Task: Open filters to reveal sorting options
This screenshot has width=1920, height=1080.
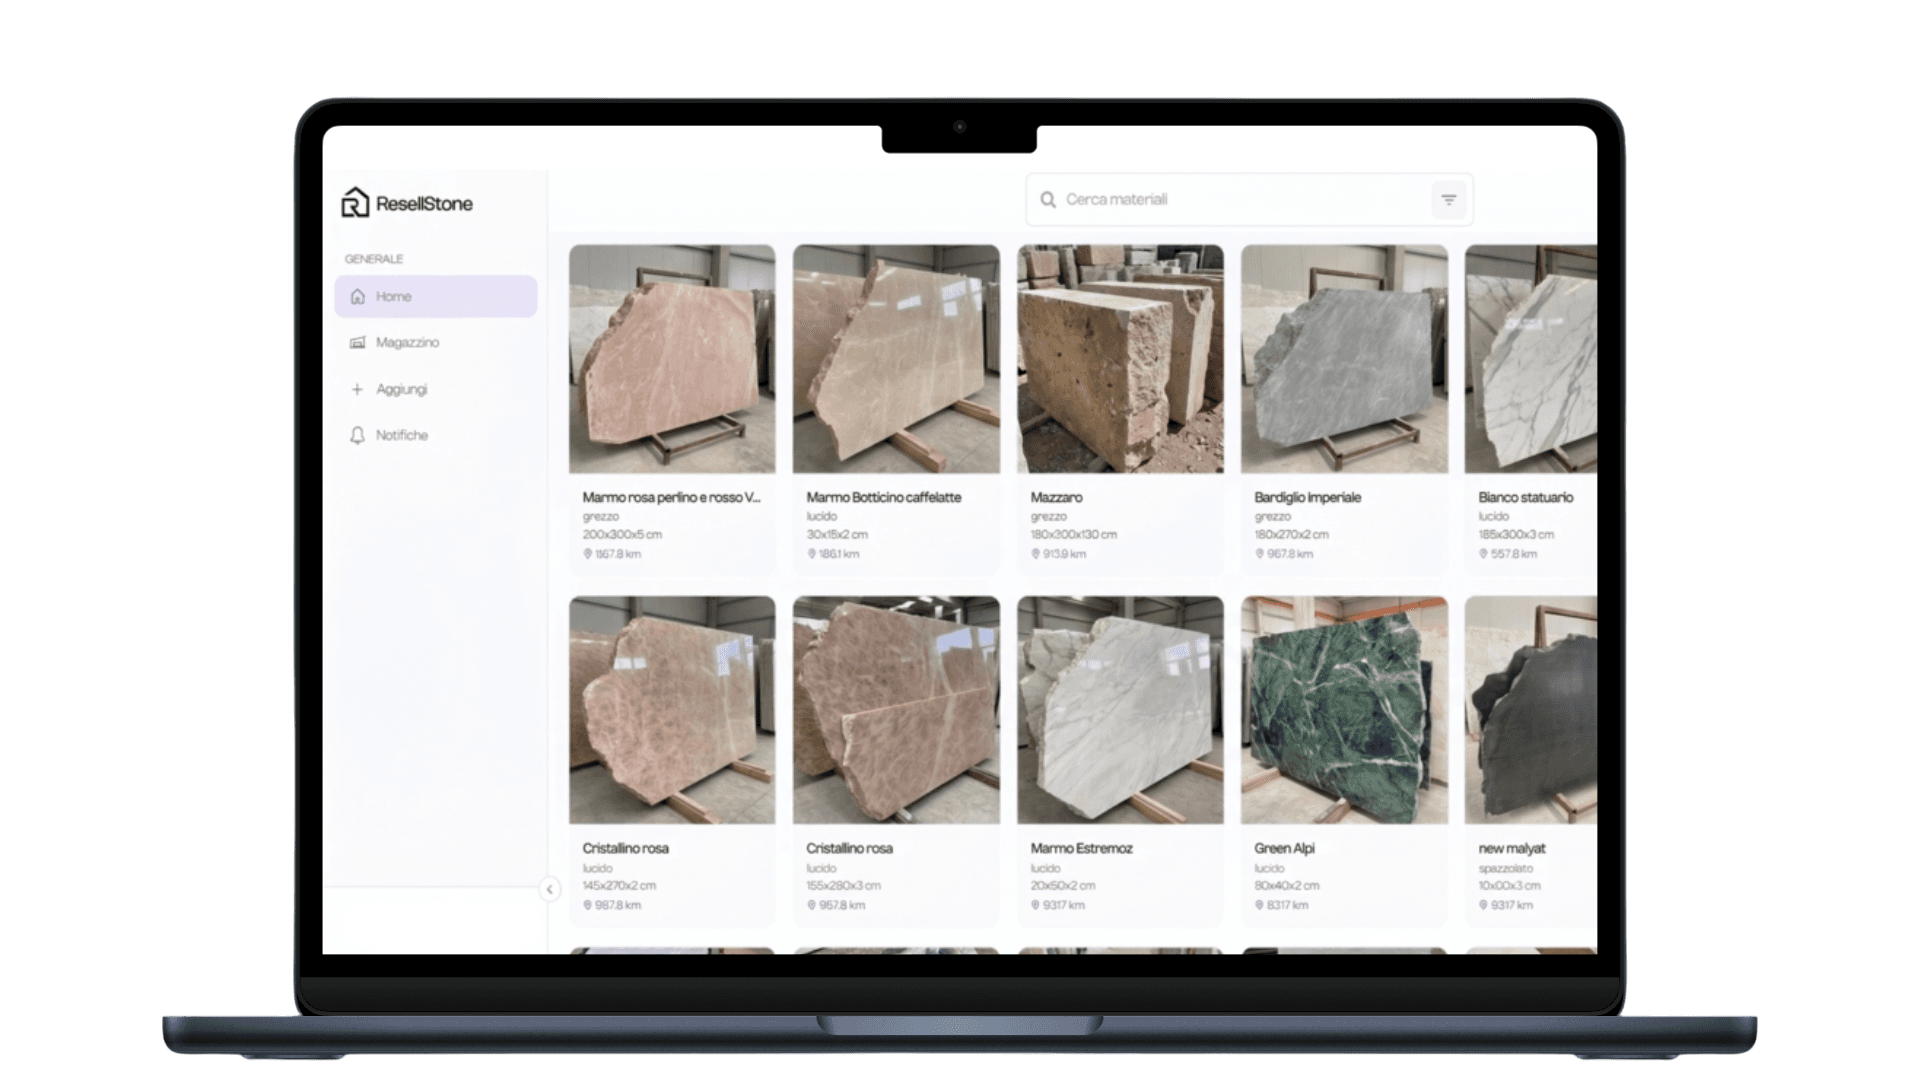Action: pyautogui.click(x=1449, y=199)
